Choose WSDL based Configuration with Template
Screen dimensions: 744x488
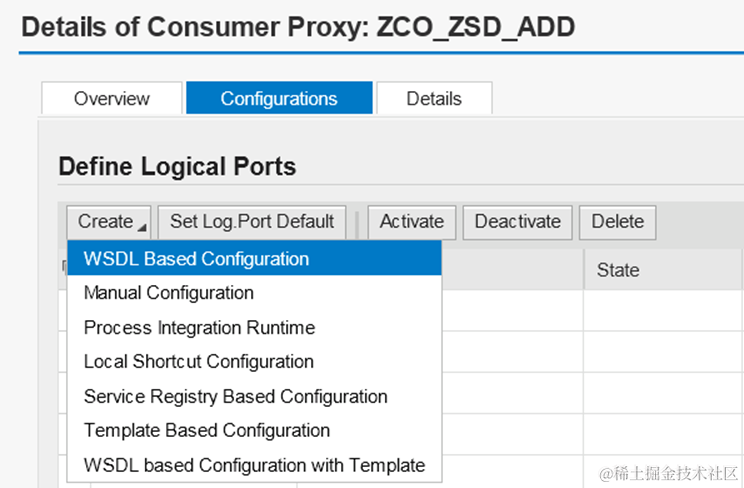(254, 465)
